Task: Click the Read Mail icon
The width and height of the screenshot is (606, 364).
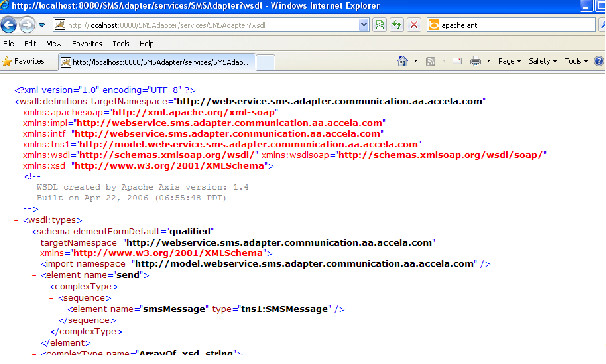Action: coord(458,61)
